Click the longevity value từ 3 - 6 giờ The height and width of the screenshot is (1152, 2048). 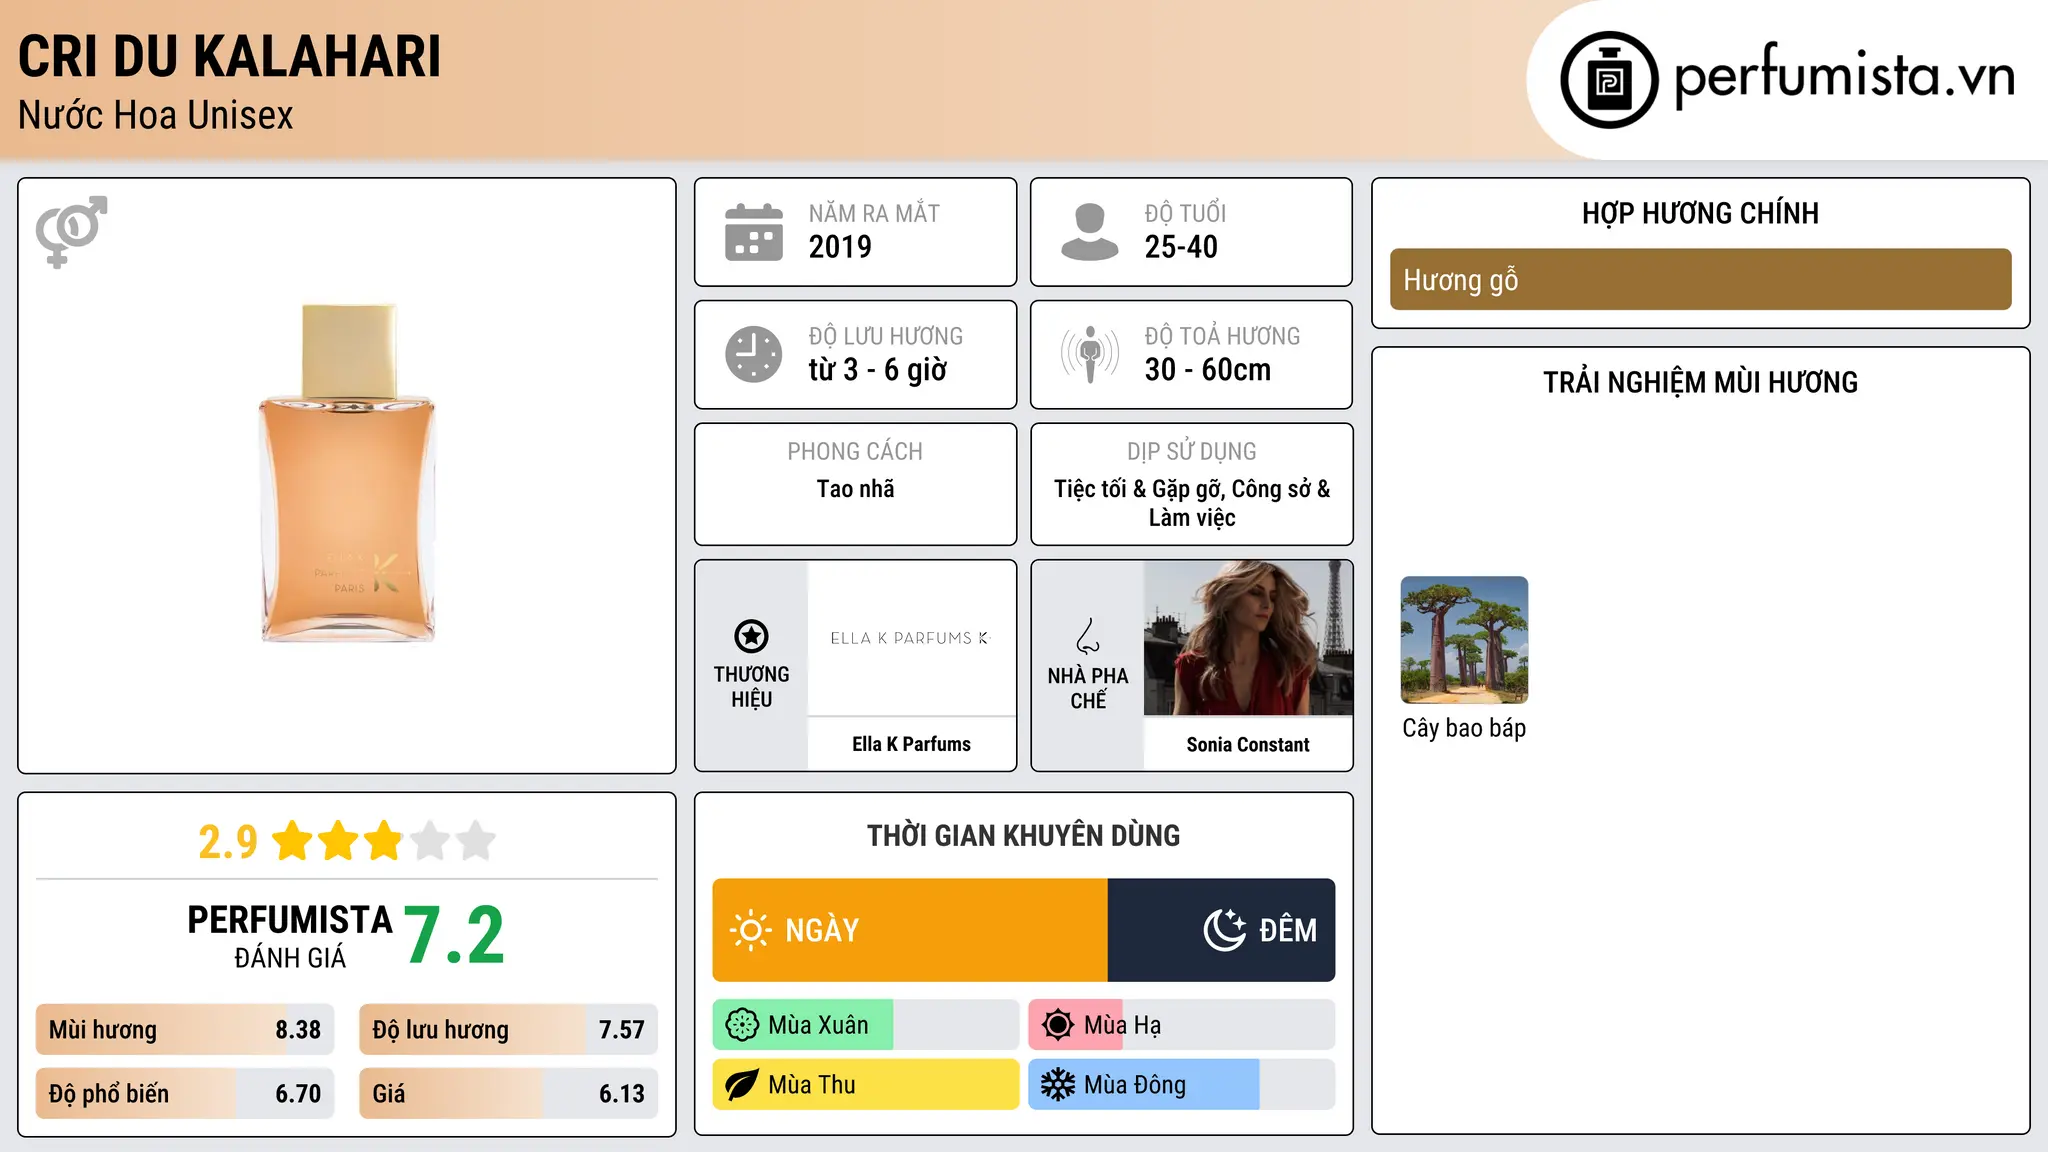pos(878,370)
